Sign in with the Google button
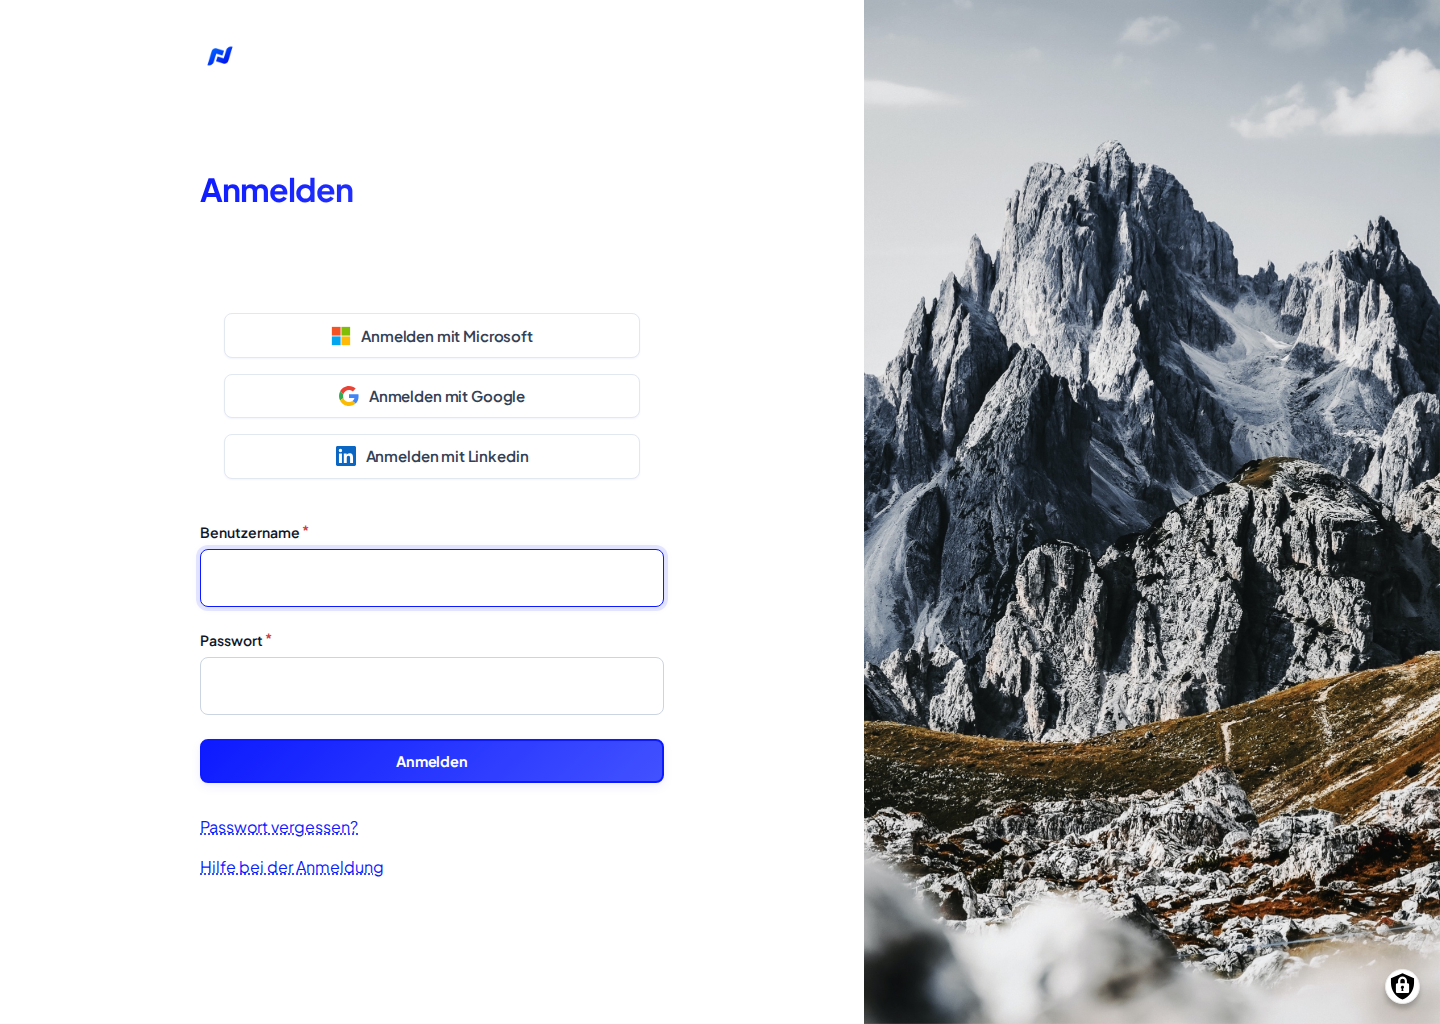 pyautogui.click(x=432, y=396)
